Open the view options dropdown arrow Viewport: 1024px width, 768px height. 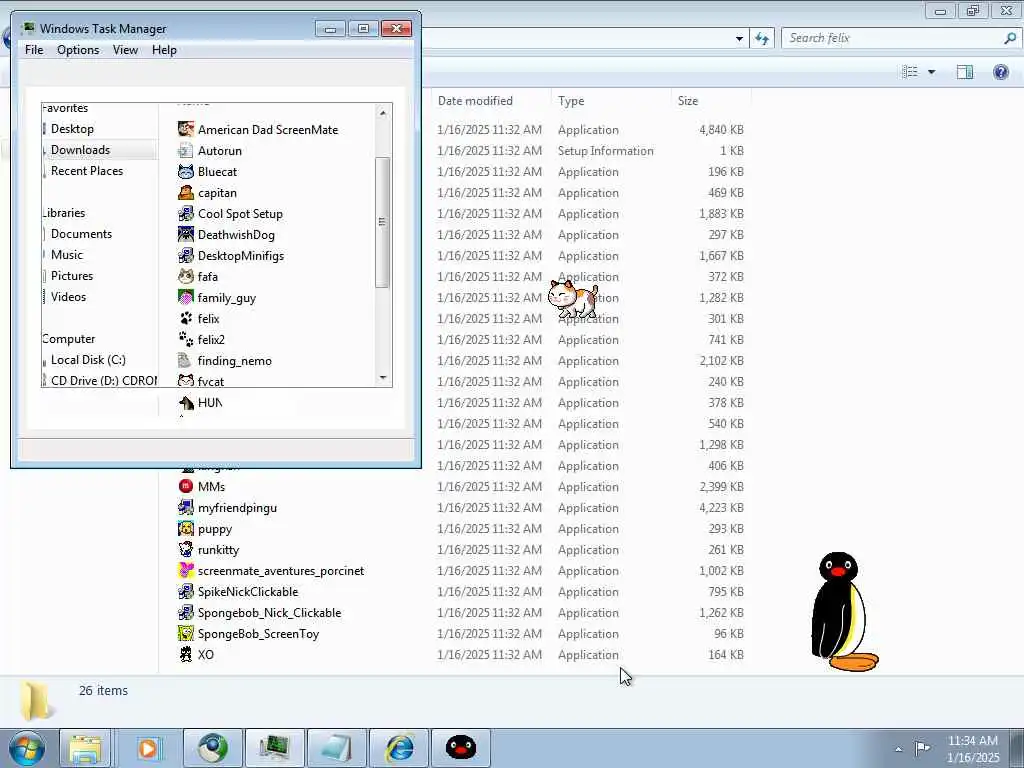(x=931, y=72)
